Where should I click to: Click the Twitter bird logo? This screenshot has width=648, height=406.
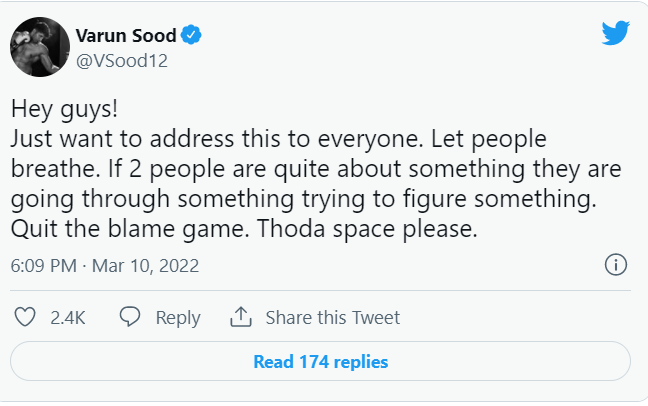[x=615, y=34]
